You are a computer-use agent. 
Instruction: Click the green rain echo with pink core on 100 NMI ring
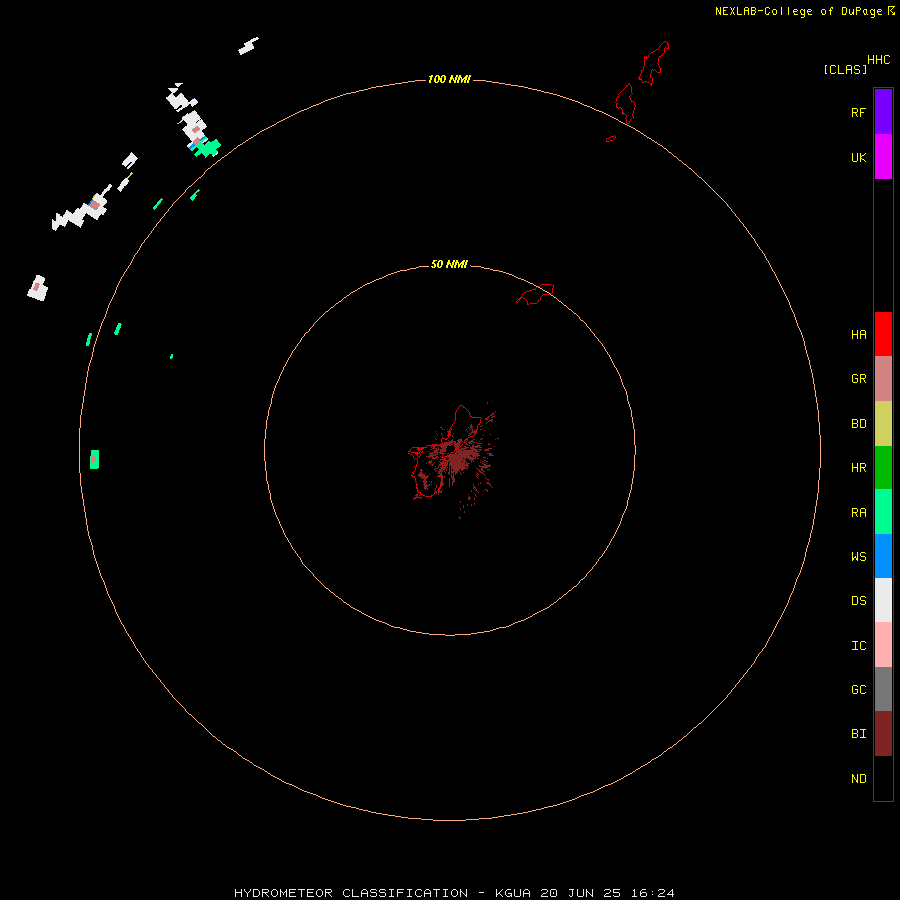[95, 459]
